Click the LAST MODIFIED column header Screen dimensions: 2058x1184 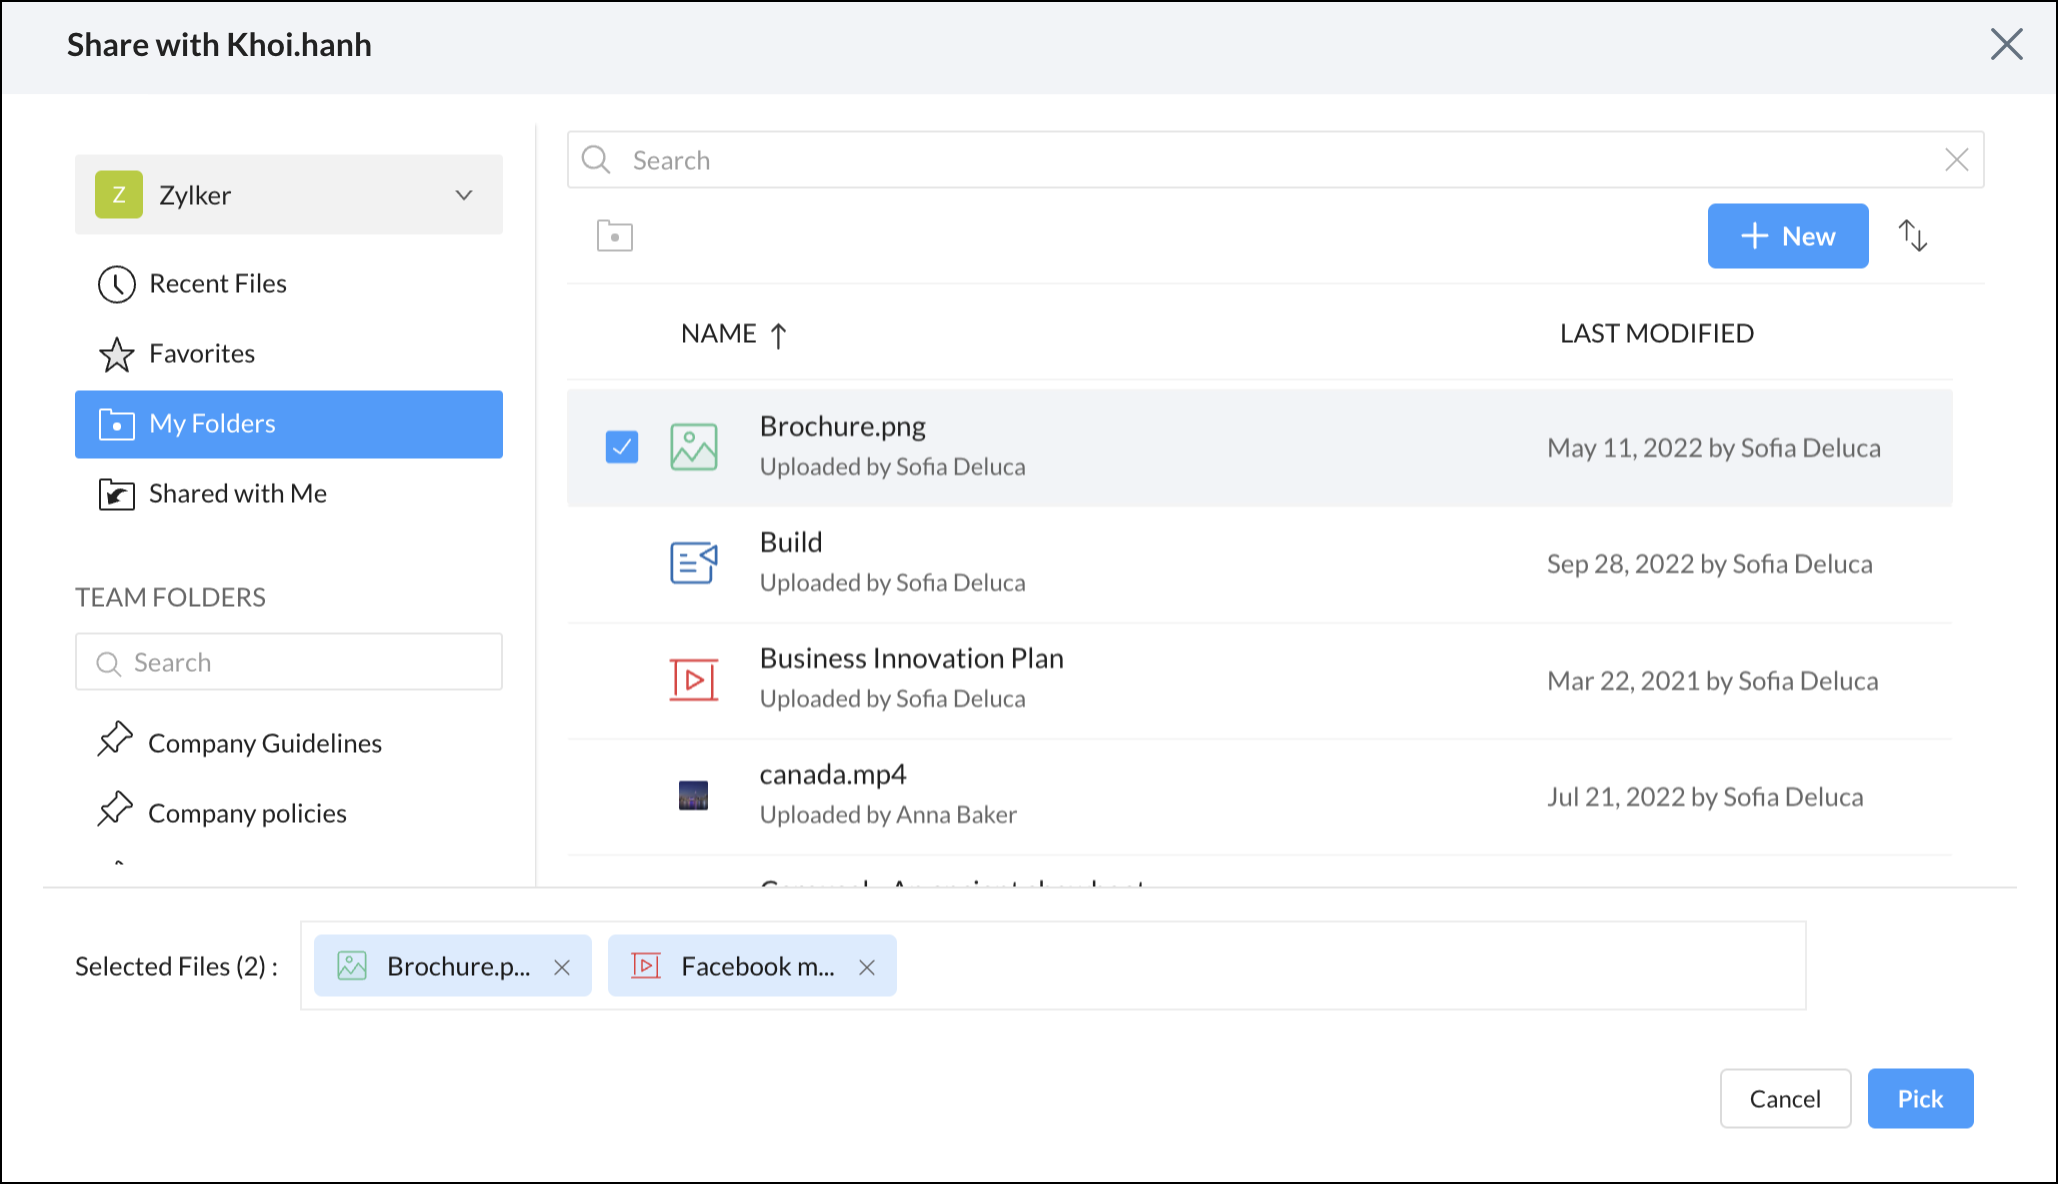[1656, 334]
